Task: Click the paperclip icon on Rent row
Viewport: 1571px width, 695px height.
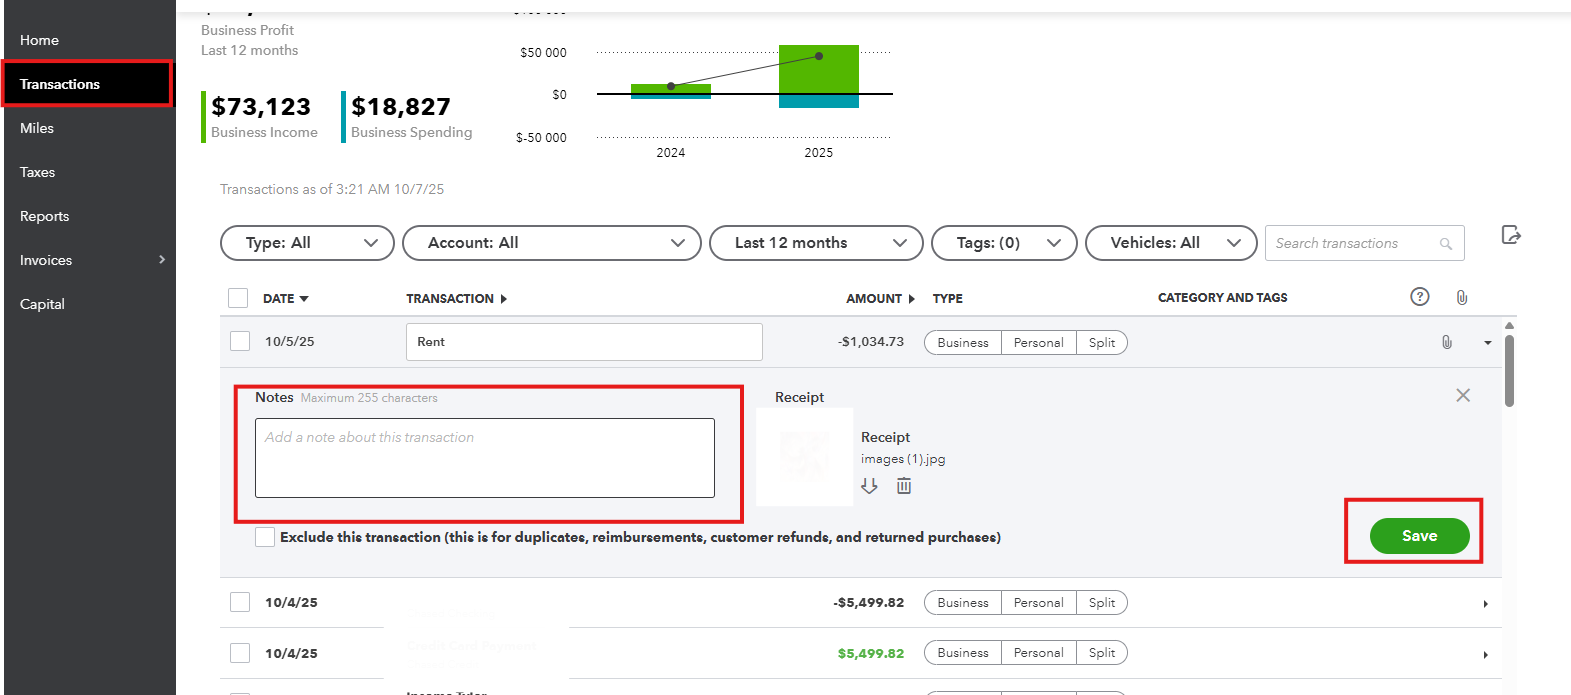Action: 1446,342
